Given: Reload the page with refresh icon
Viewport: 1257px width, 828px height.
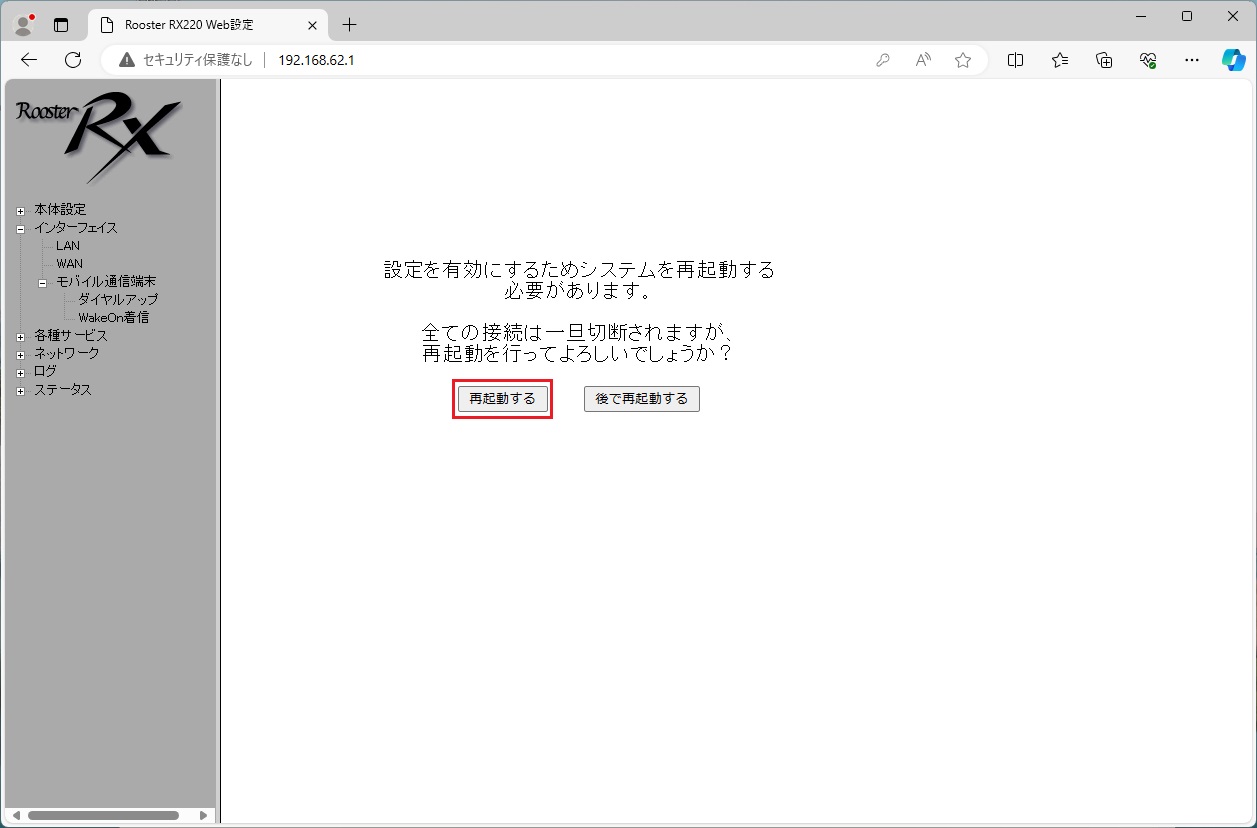Looking at the screenshot, I should [x=73, y=60].
